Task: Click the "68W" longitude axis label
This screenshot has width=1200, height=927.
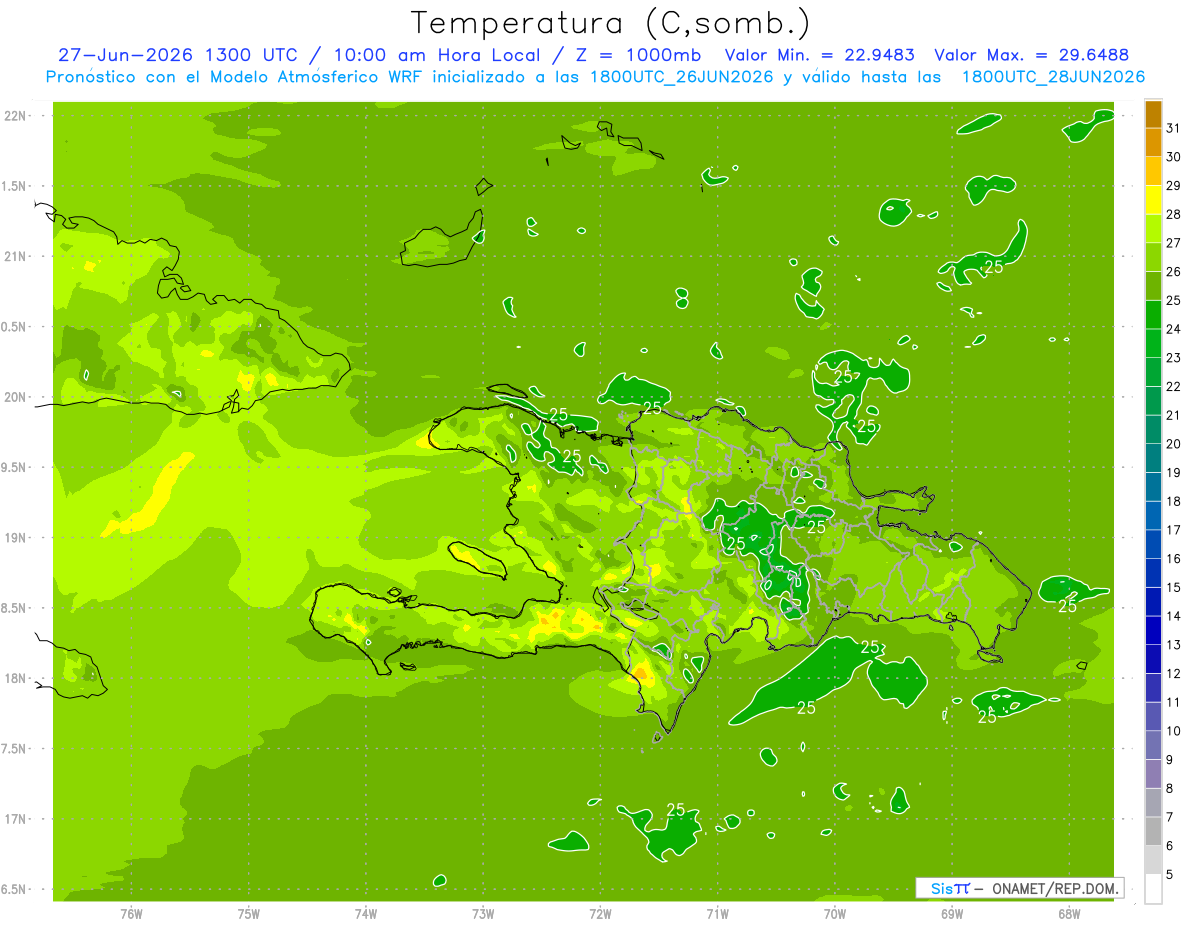Action: click(x=1069, y=914)
